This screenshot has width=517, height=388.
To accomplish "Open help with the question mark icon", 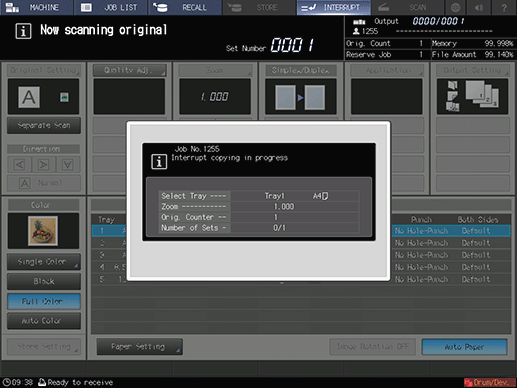I will click(x=504, y=7).
